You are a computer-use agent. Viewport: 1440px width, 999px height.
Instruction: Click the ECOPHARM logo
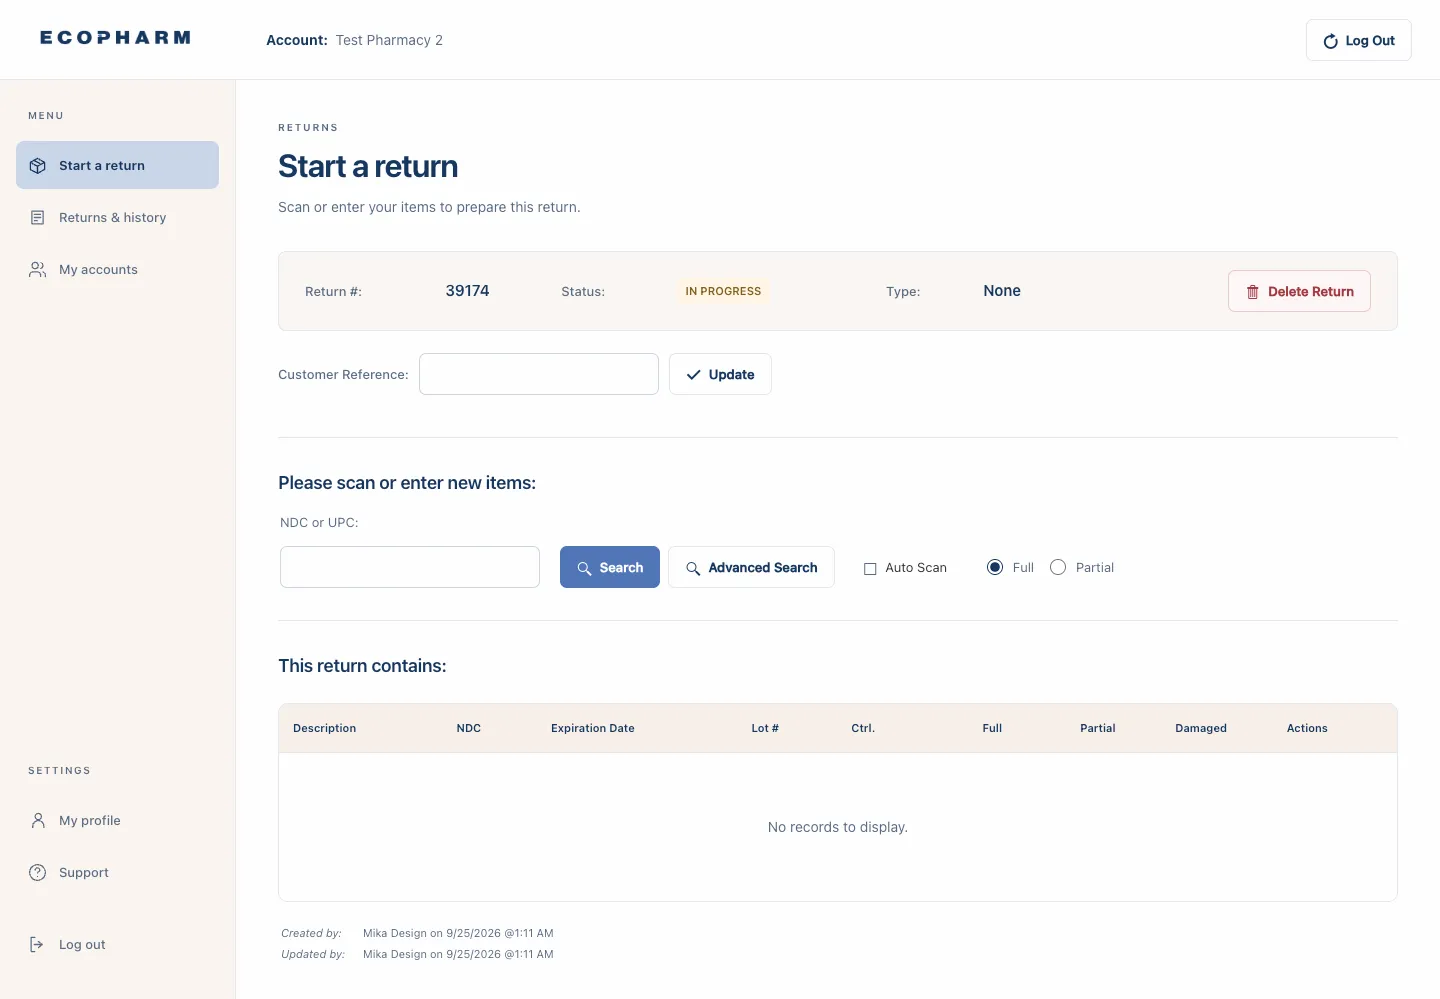[x=115, y=38]
